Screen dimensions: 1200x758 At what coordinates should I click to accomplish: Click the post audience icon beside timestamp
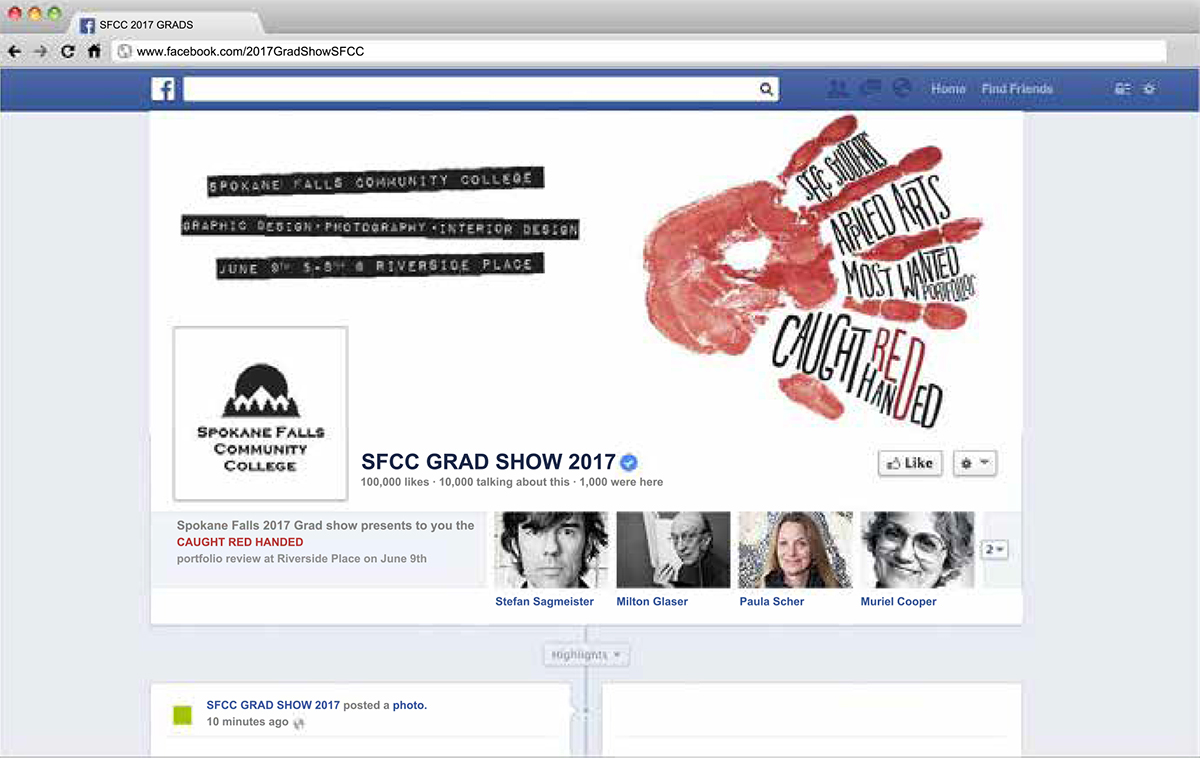point(298,723)
